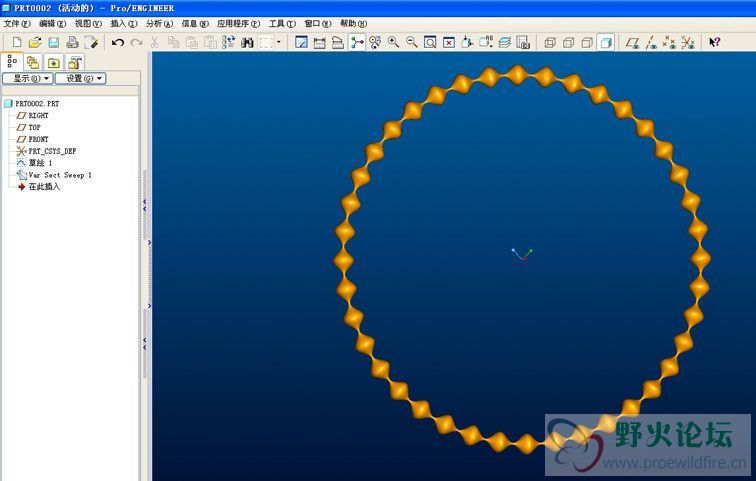Zoom in with the plus magnifier icon

point(393,42)
